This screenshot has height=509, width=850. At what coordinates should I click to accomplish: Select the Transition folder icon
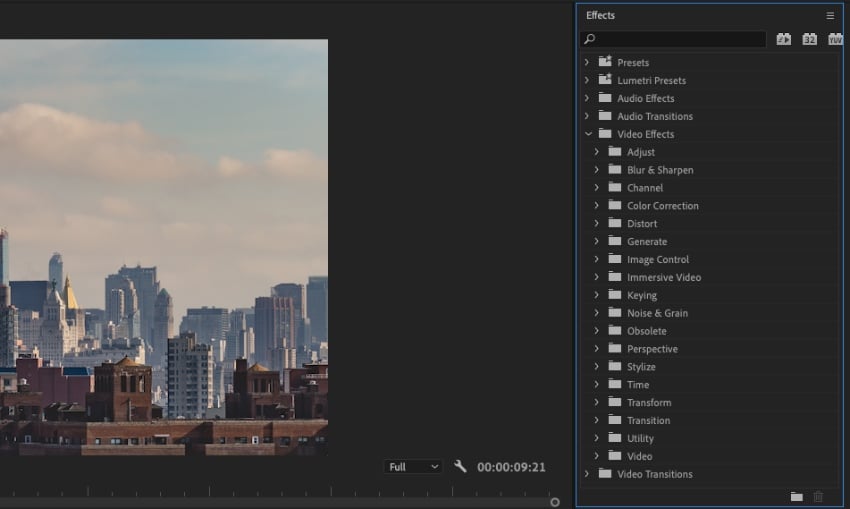point(615,420)
